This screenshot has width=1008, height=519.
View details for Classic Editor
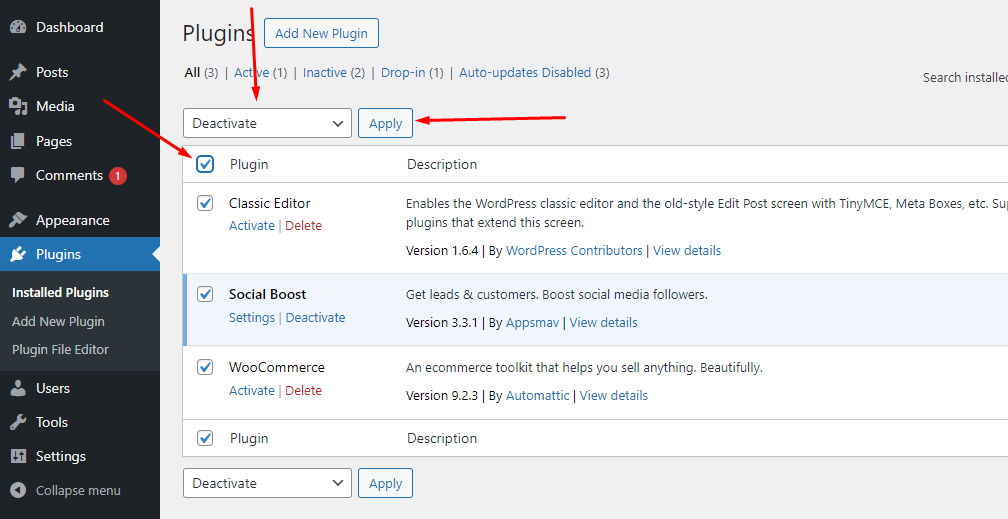687,251
